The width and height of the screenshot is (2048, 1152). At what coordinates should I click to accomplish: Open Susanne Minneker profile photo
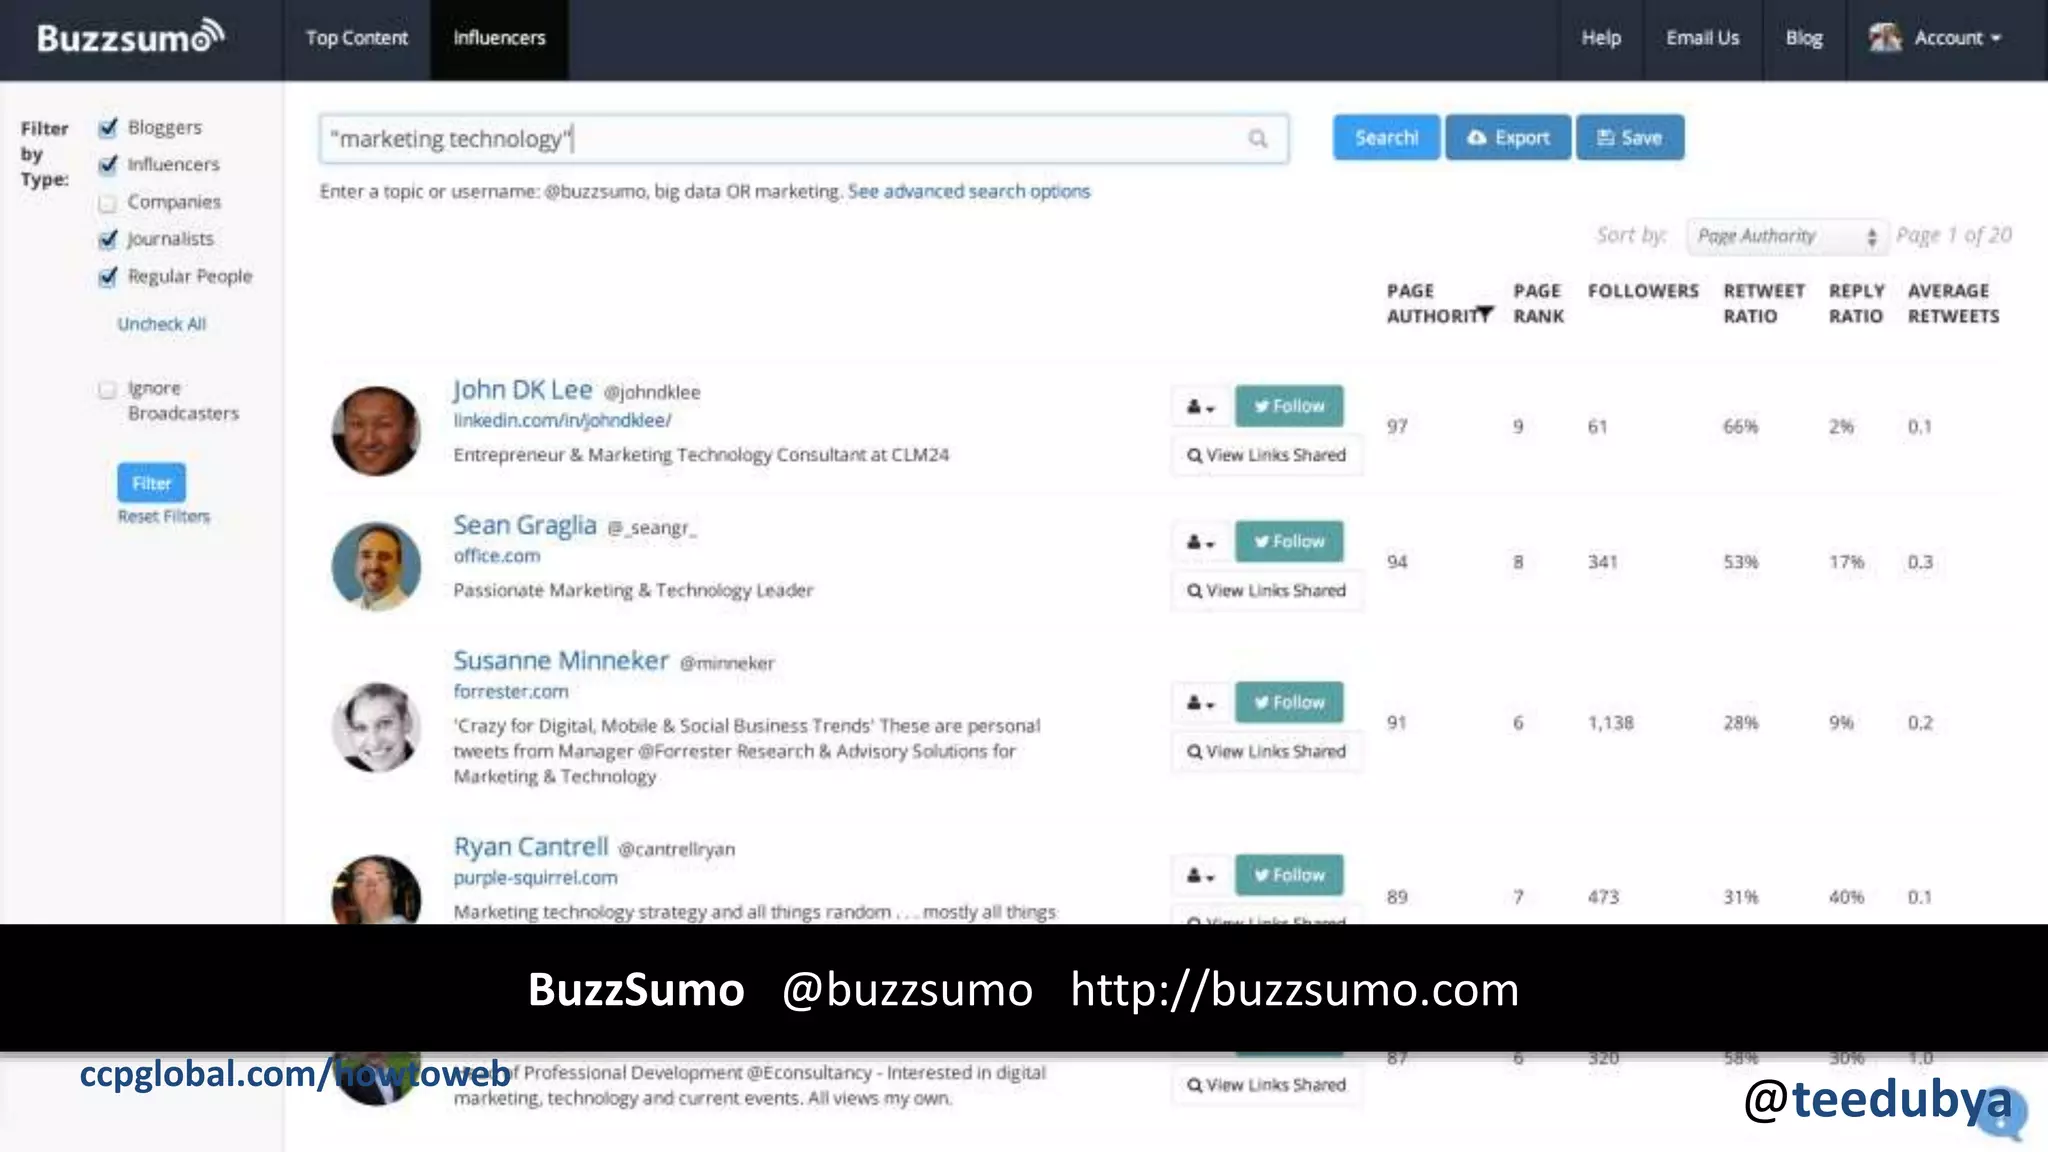coord(376,727)
